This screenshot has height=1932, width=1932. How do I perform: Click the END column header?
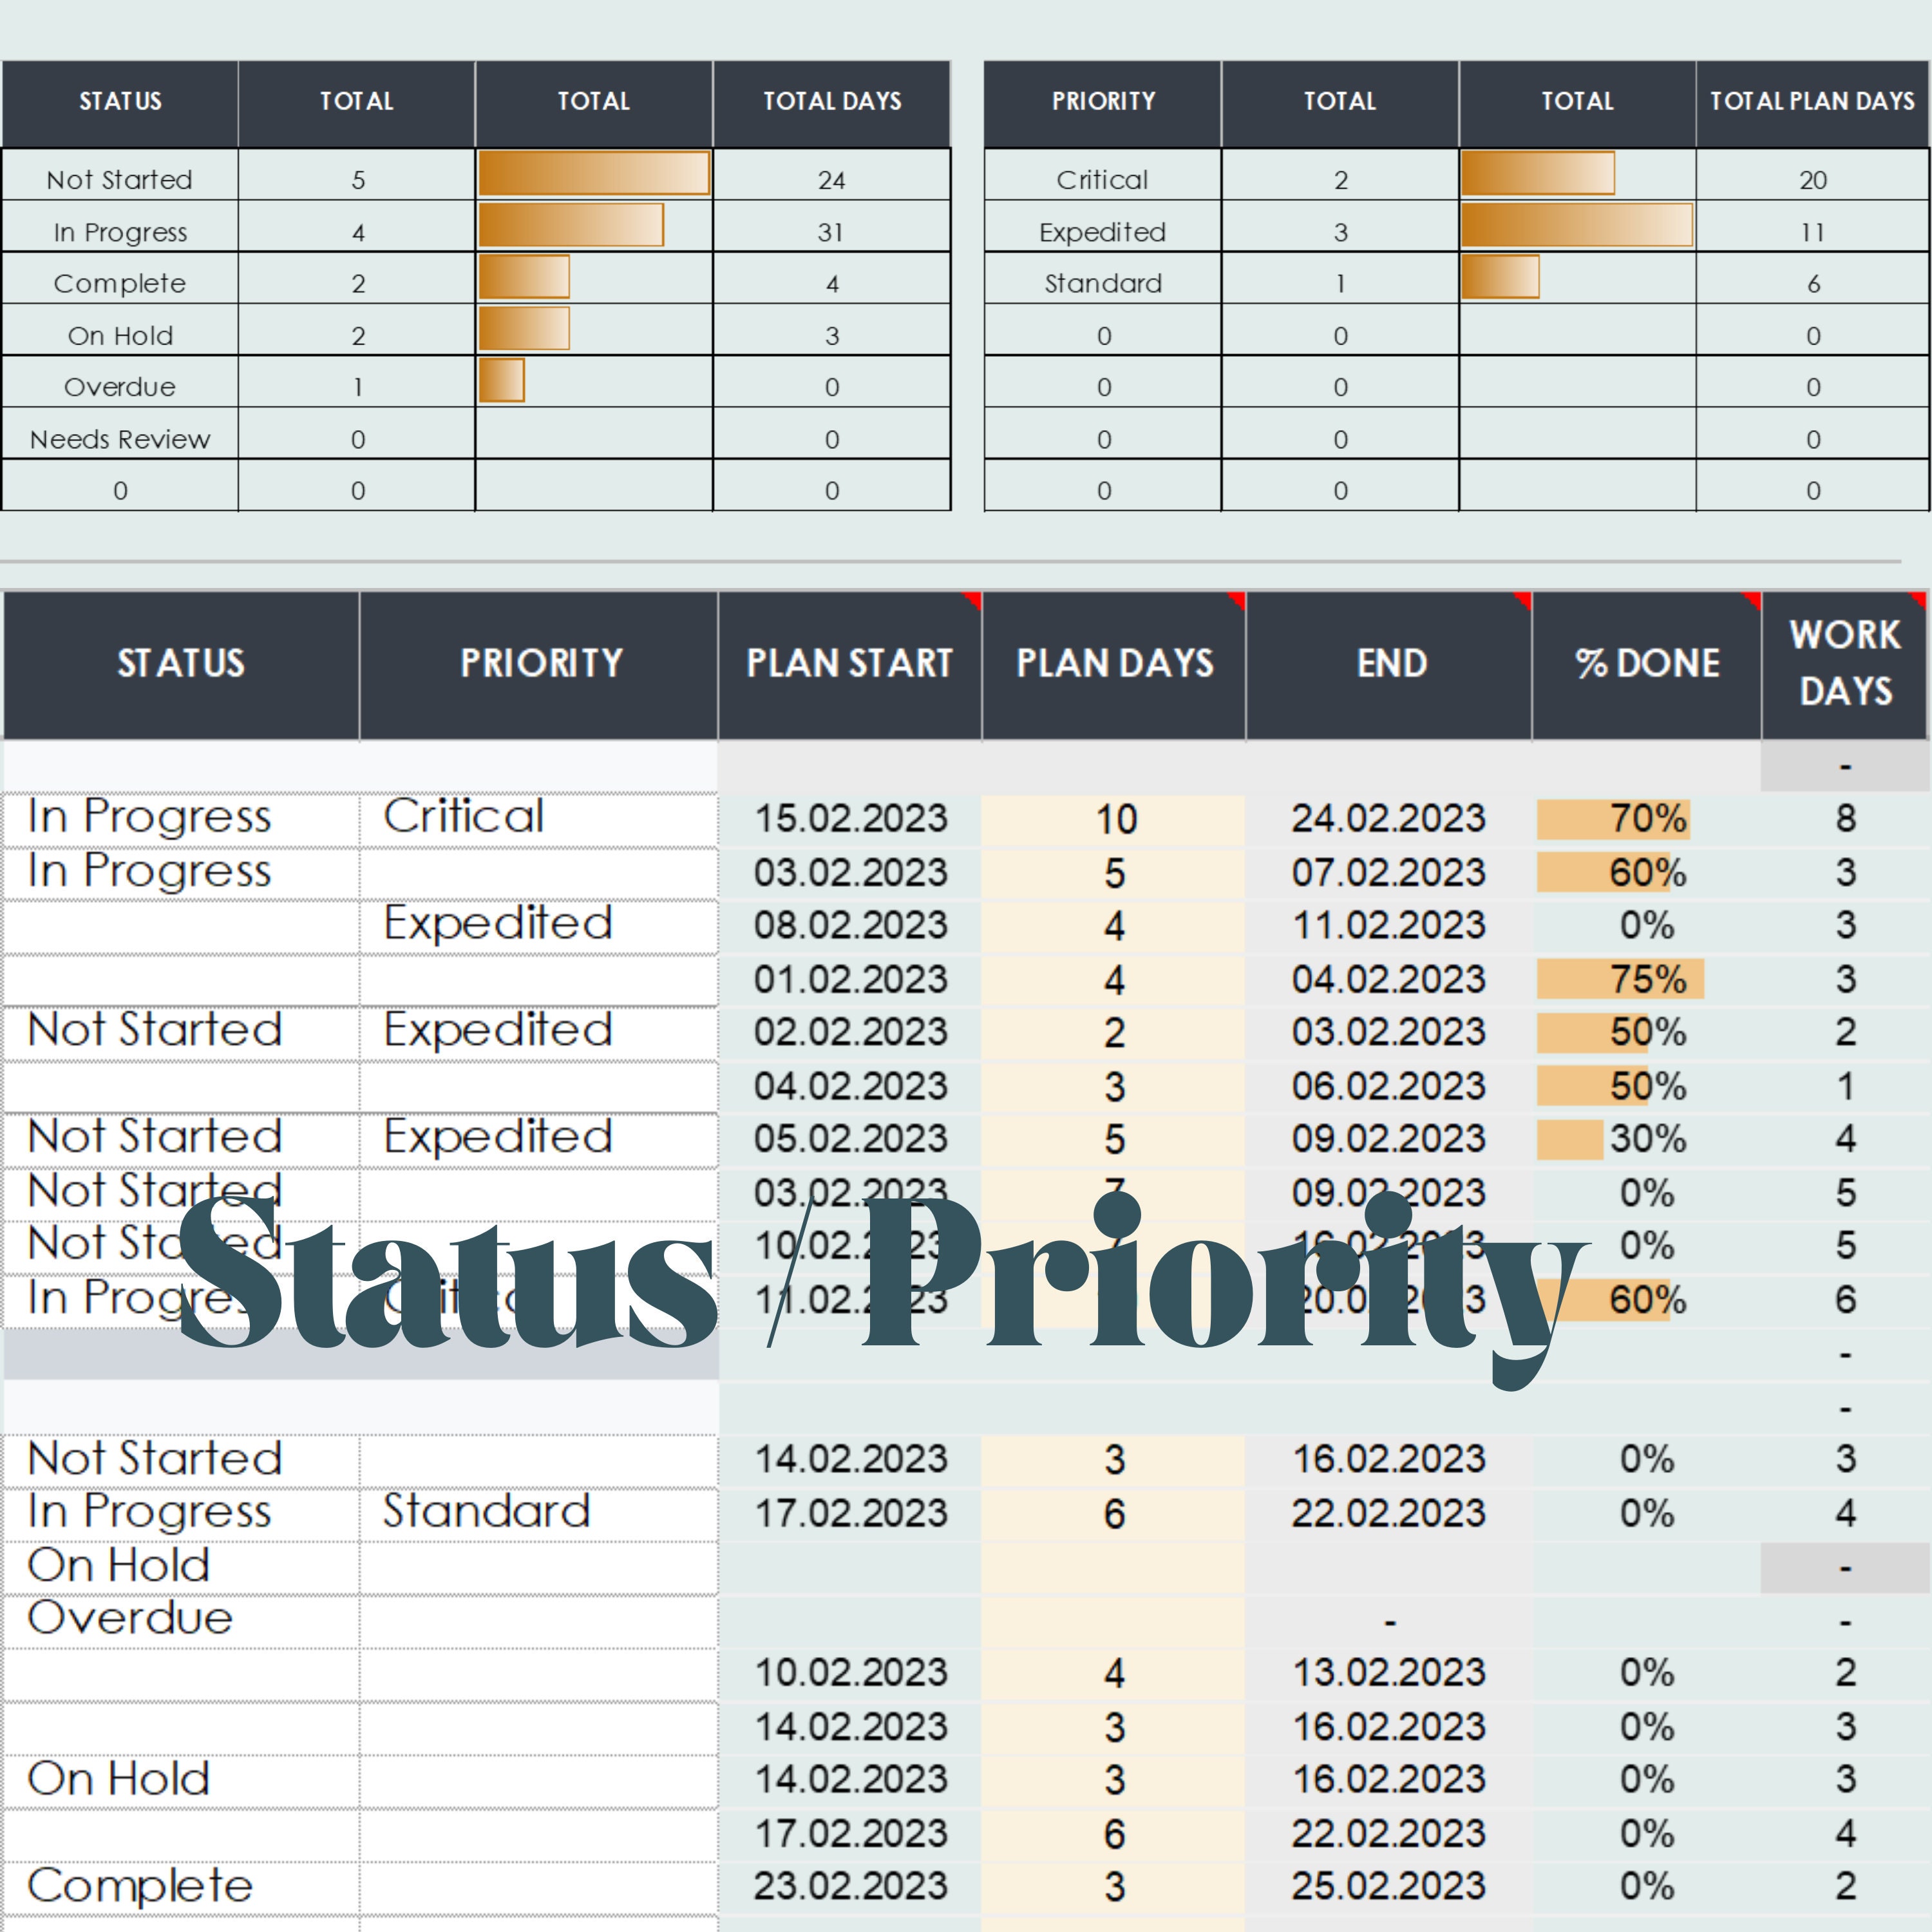tap(1389, 664)
